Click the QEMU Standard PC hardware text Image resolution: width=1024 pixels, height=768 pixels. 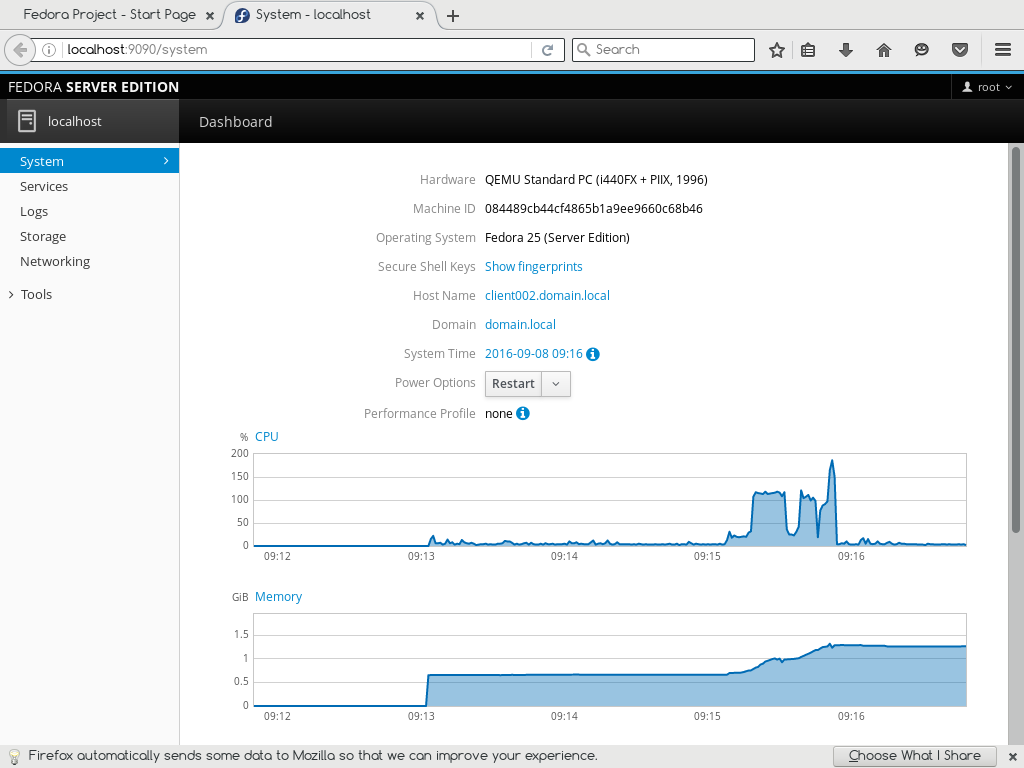coord(596,180)
